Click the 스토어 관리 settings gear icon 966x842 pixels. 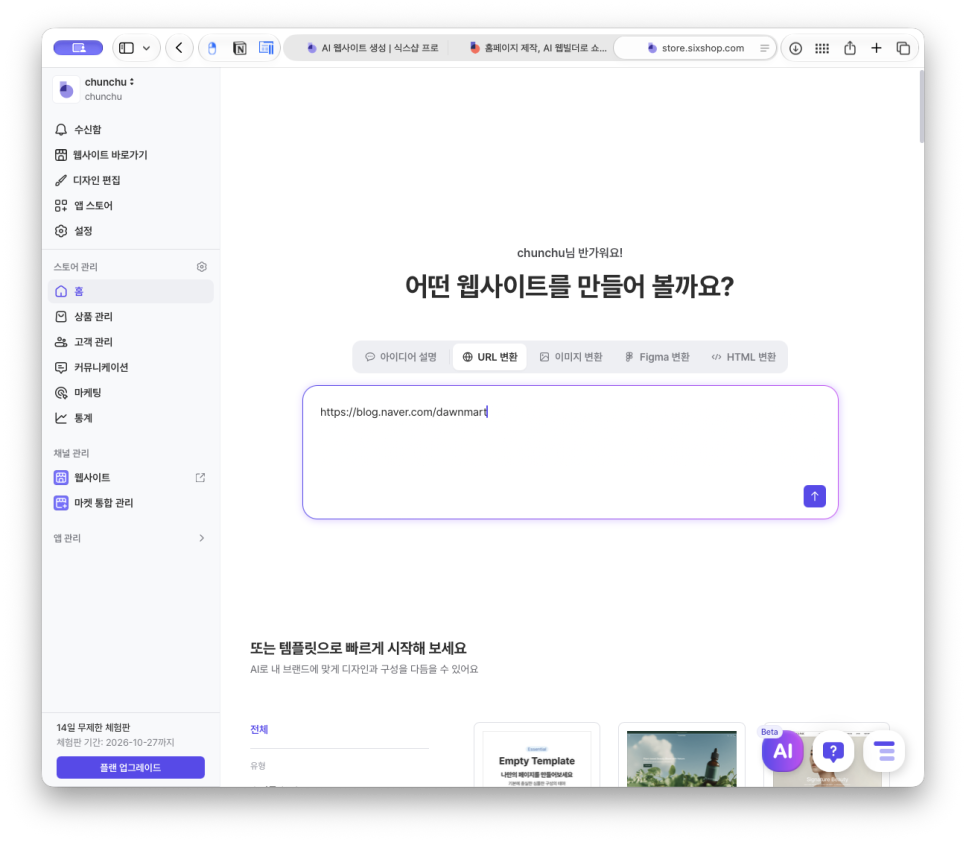pyautogui.click(x=201, y=267)
